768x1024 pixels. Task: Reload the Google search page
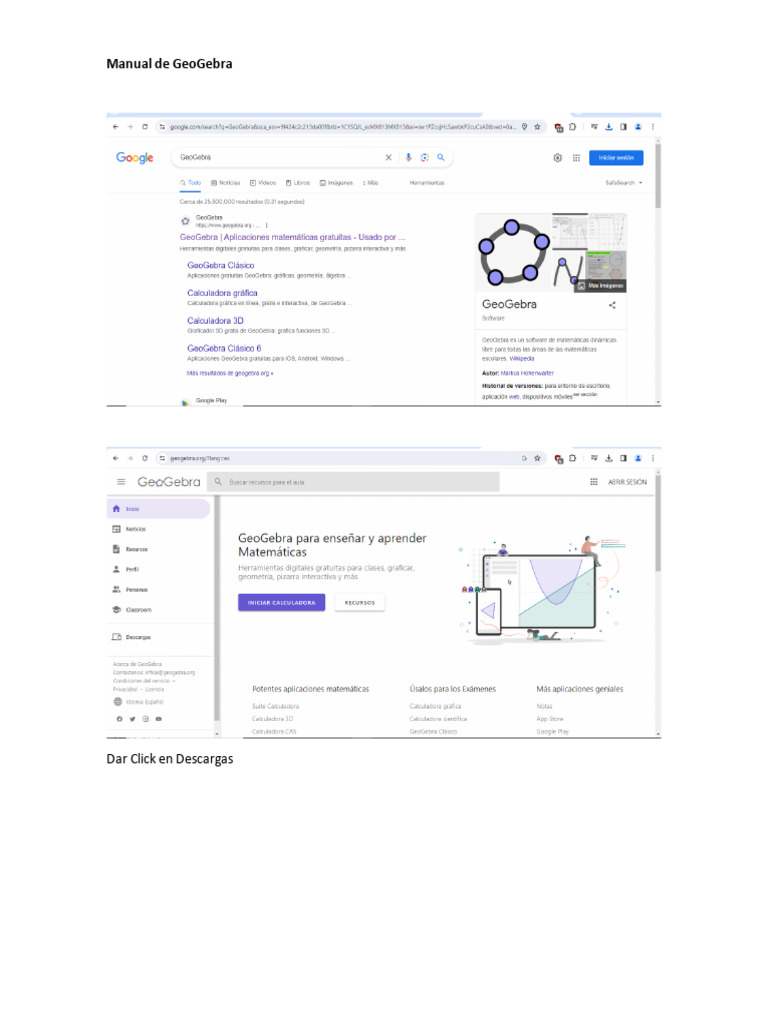144,127
